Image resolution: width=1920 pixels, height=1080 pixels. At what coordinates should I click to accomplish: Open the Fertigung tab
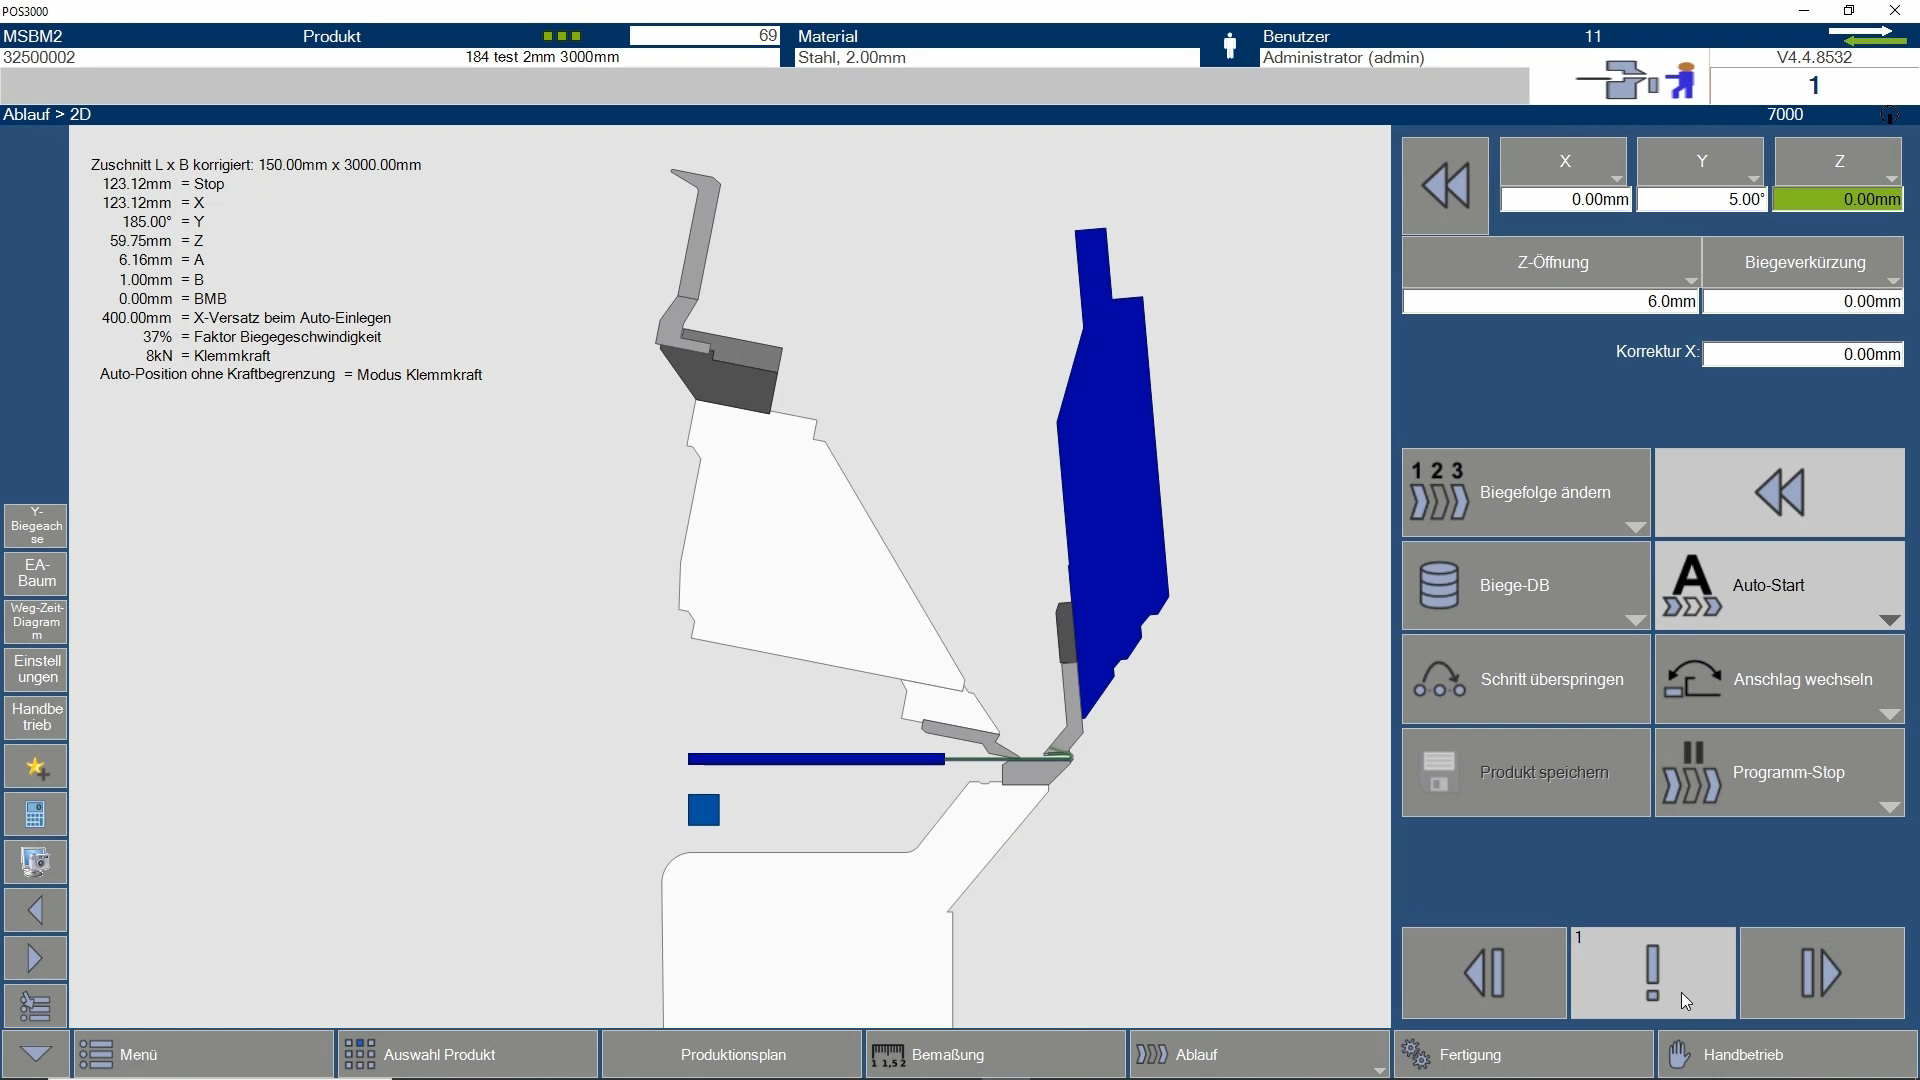coord(1524,1055)
